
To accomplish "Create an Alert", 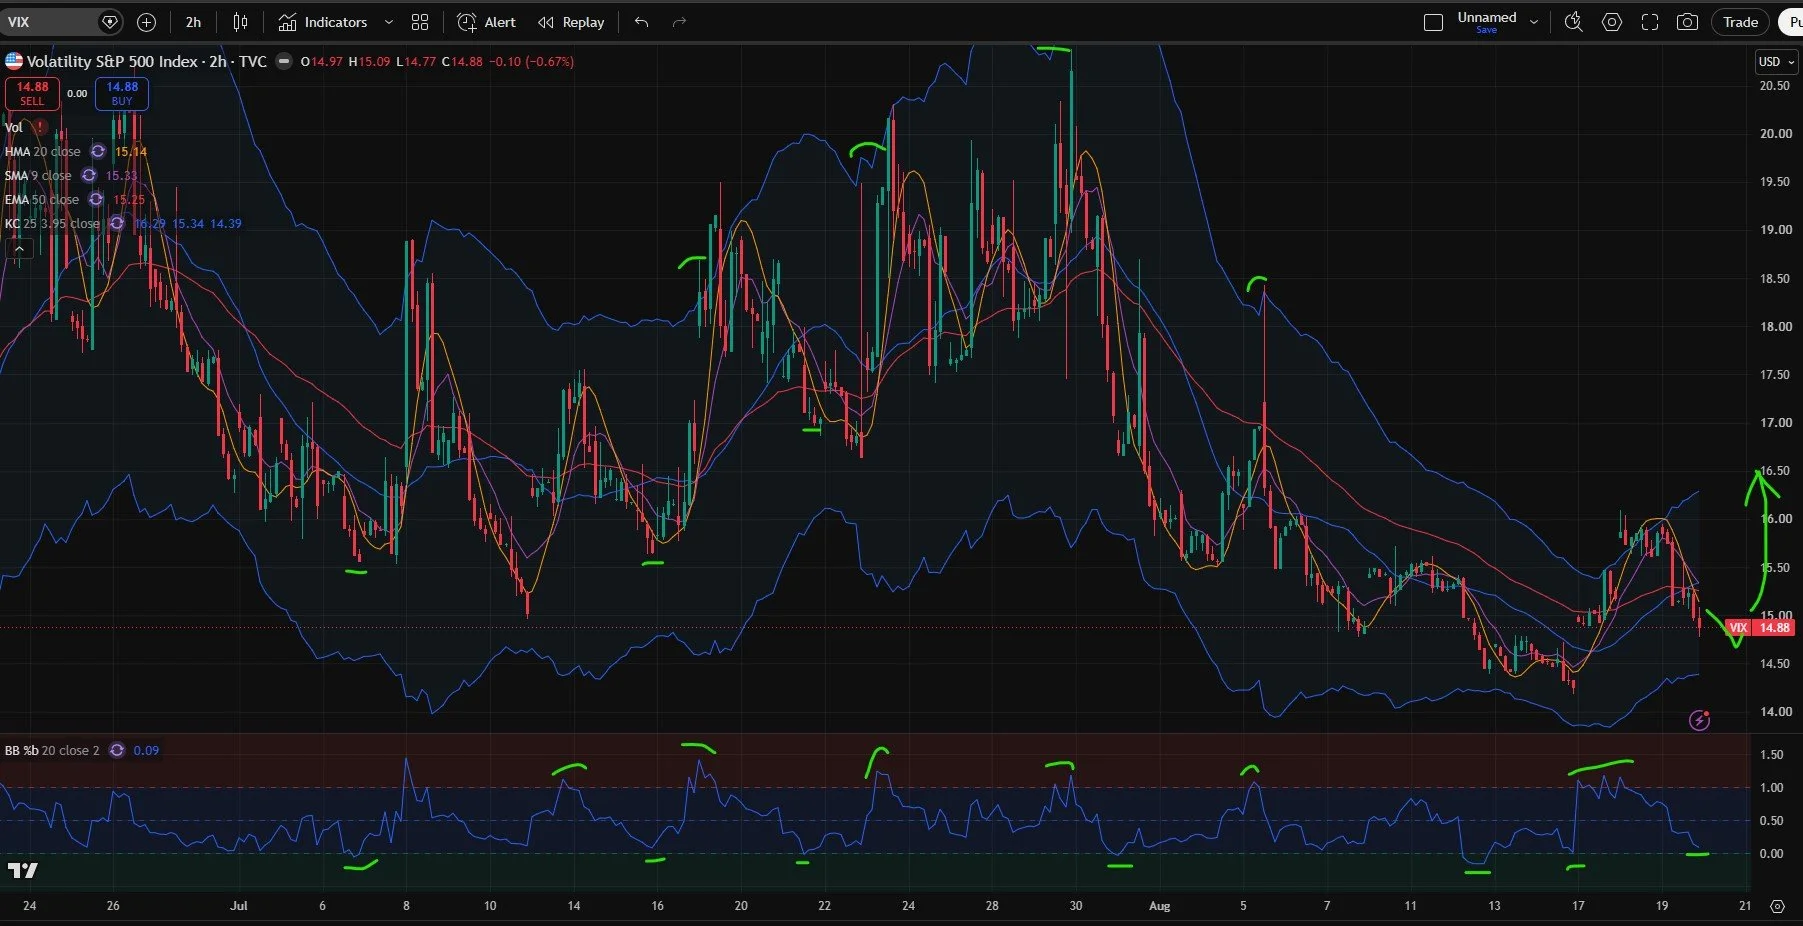I will pyautogui.click(x=486, y=22).
